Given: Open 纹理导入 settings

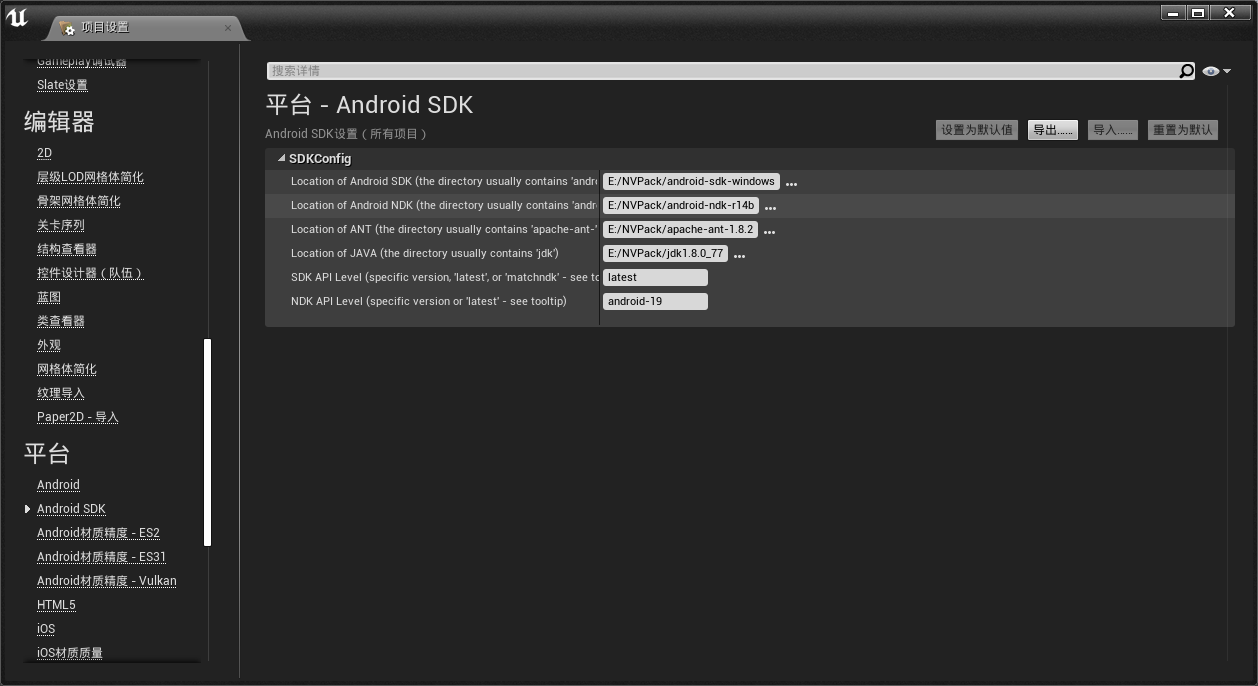Looking at the screenshot, I should [x=61, y=393].
